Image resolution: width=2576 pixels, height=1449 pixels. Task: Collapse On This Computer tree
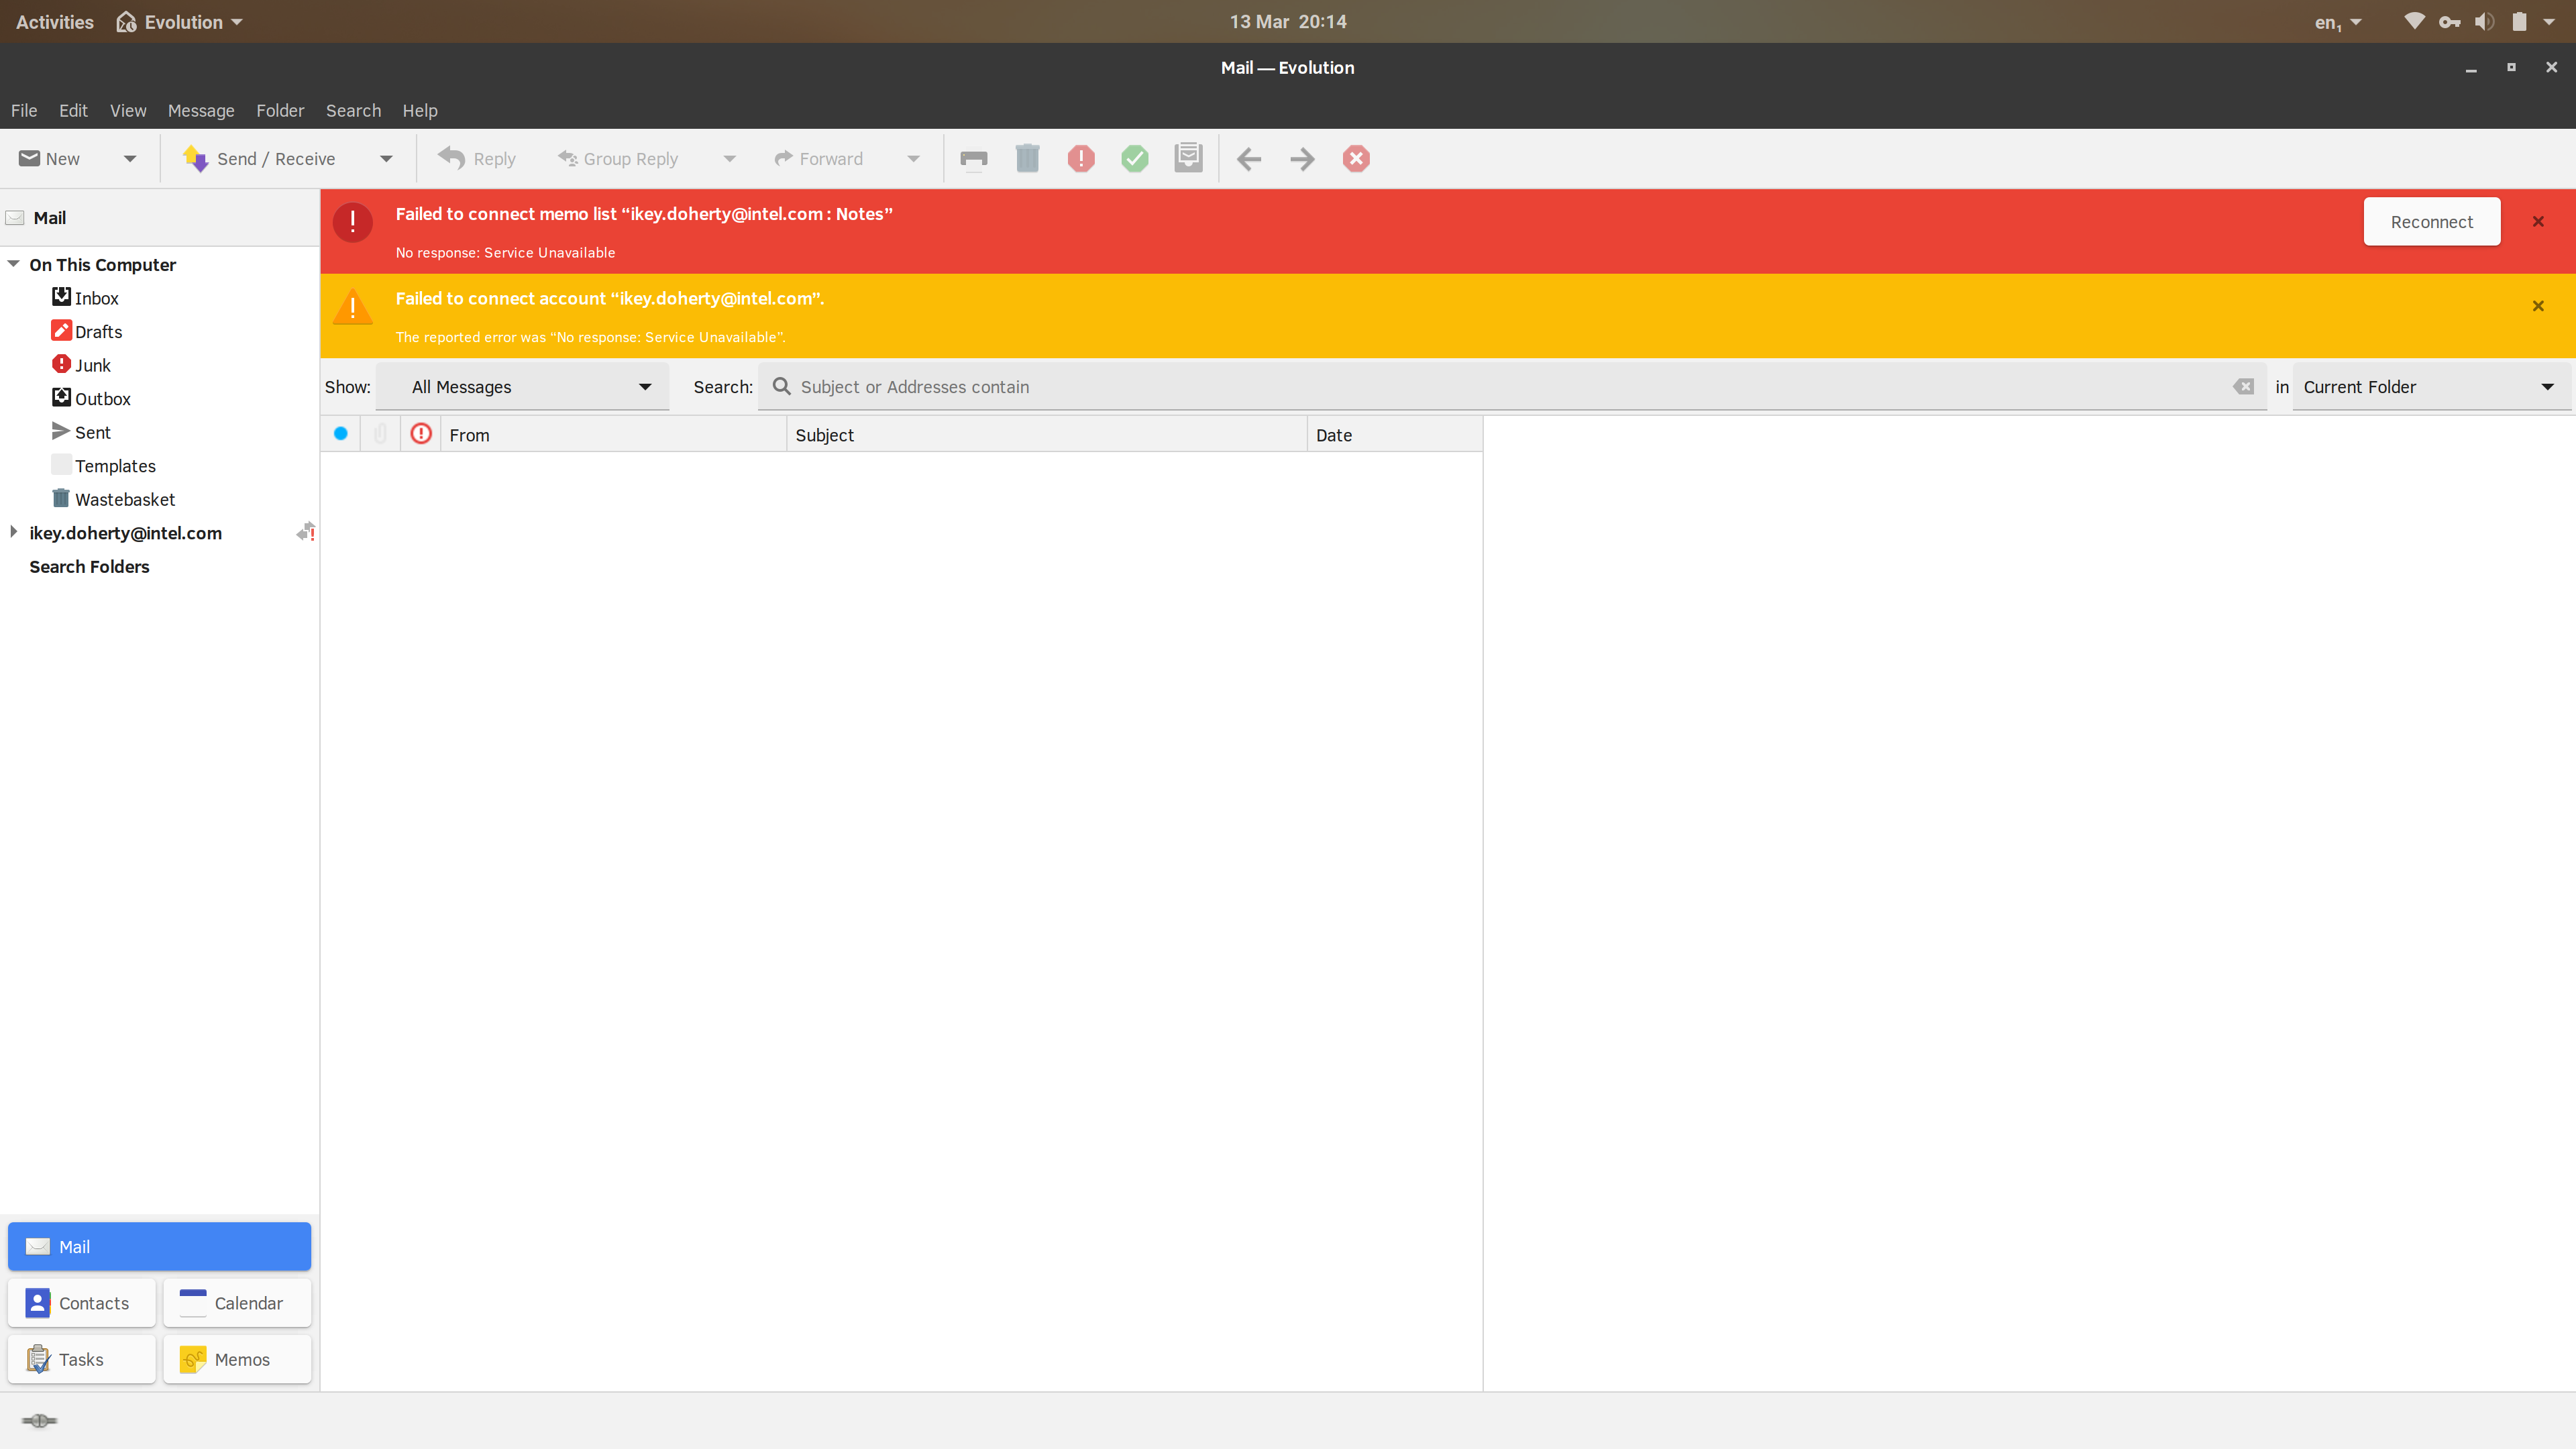tap(14, 264)
